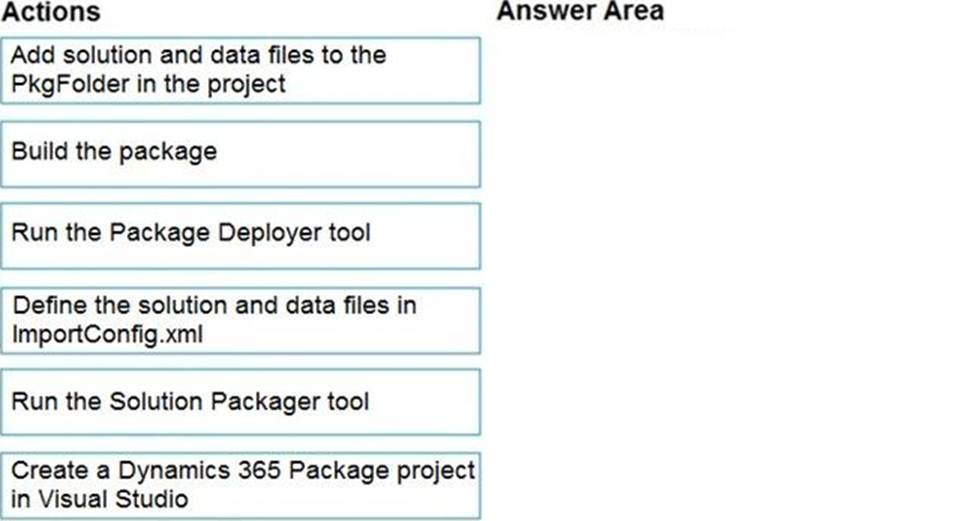Click the empty space below Answer Area
977x521 pixels.
pyautogui.click(x=729, y=274)
